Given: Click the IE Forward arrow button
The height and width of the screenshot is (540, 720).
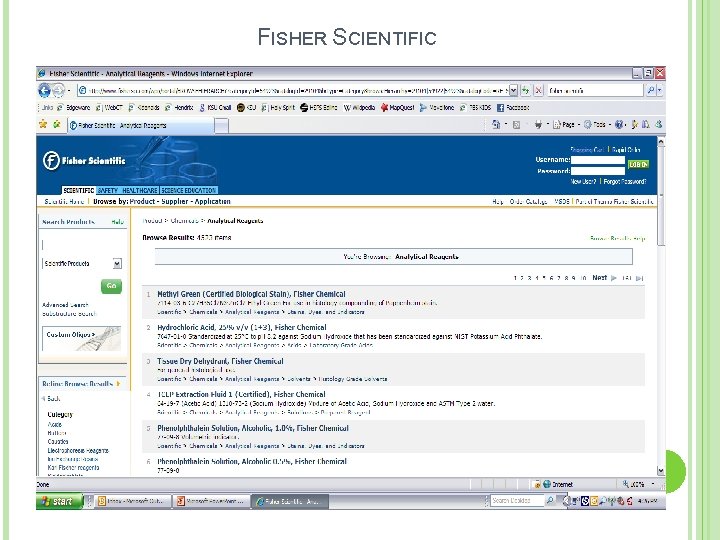Looking at the screenshot, I should (58, 90).
